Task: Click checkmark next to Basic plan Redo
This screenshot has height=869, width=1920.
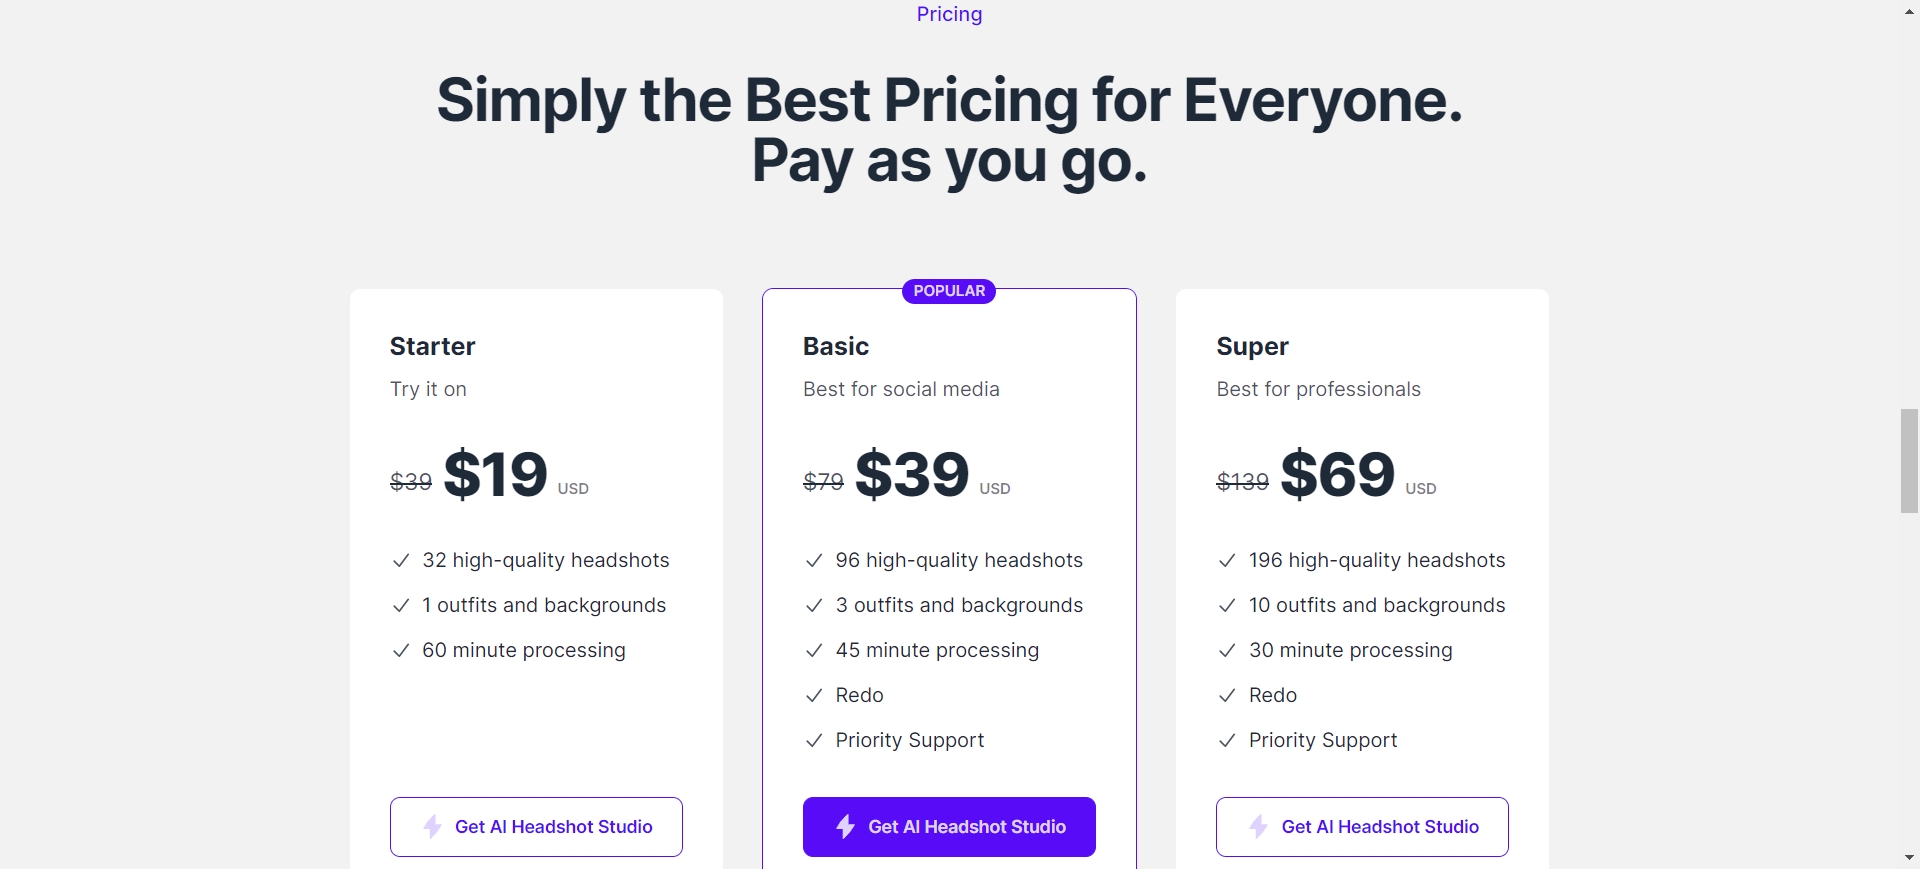Action: pyautogui.click(x=814, y=696)
